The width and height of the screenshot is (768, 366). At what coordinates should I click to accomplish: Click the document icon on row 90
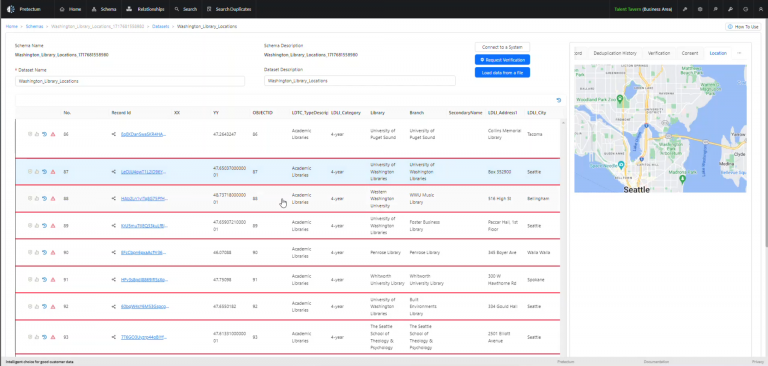coord(30,252)
